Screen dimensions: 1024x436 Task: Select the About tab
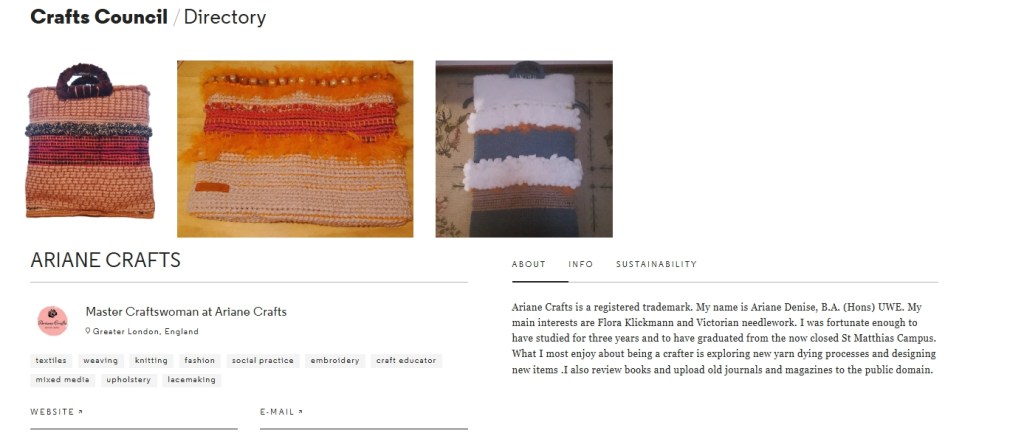pos(528,264)
